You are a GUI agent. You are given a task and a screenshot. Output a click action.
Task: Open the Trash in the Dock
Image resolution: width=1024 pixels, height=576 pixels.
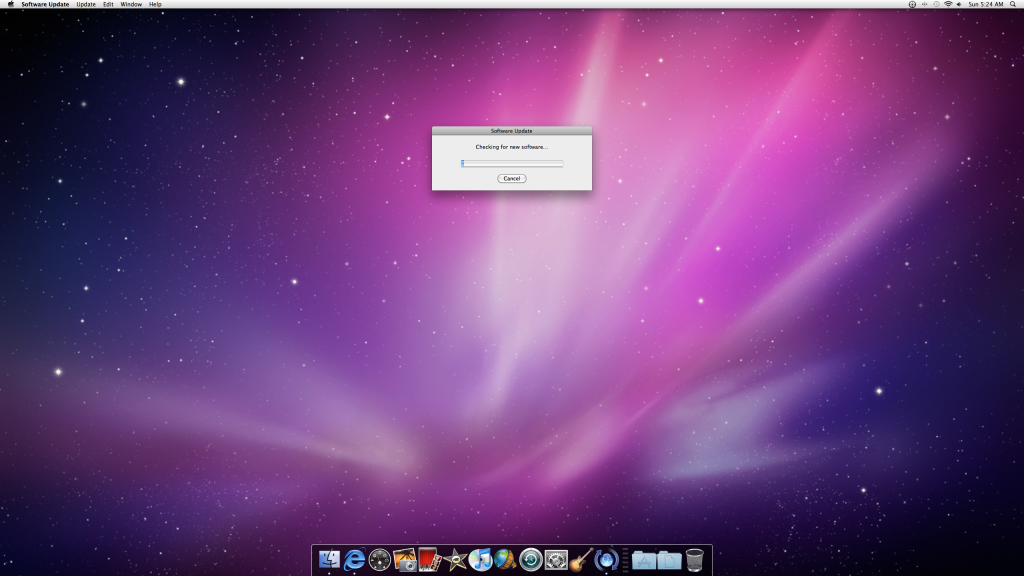click(695, 560)
